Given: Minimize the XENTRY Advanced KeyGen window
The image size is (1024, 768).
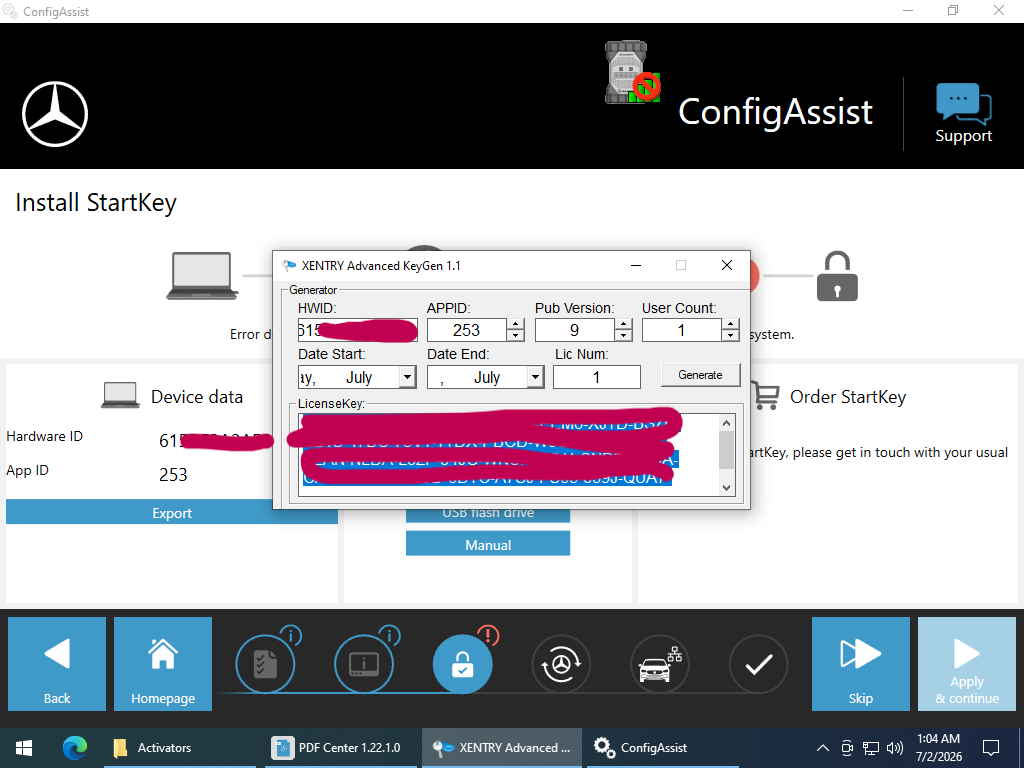Looking at the screenshot, I should point(636,265).
